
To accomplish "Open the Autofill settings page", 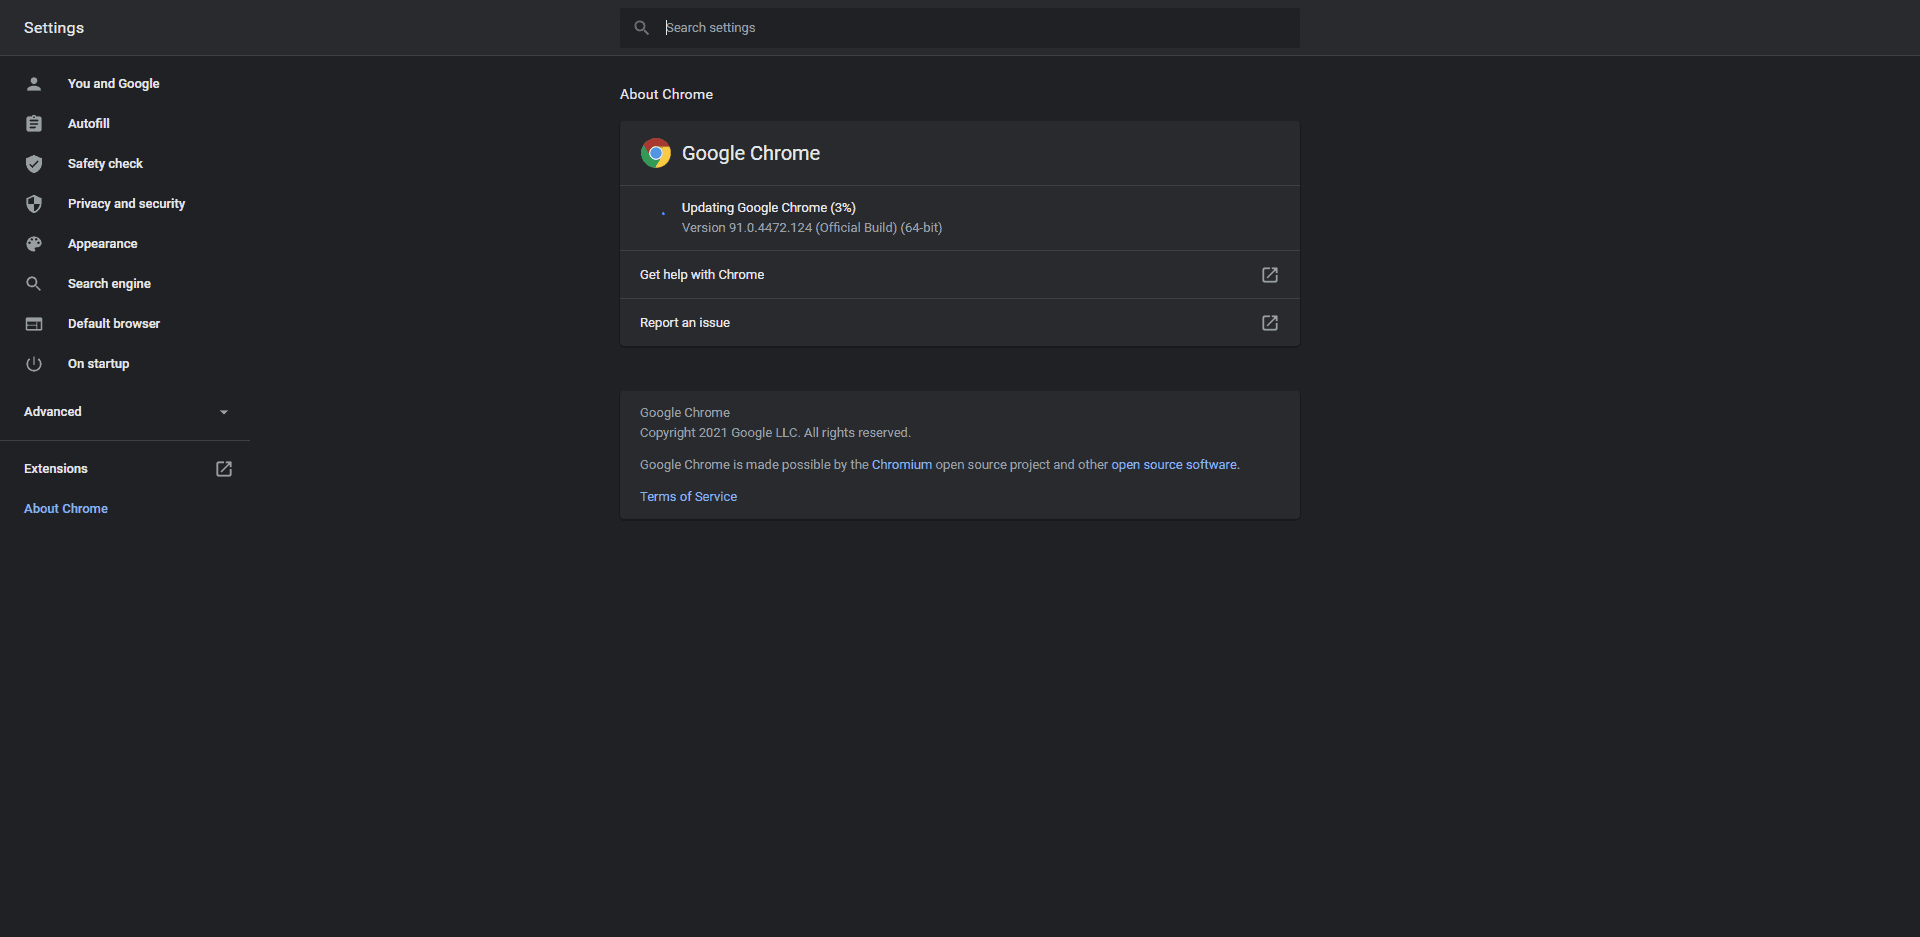I will (x=89, y=124).
